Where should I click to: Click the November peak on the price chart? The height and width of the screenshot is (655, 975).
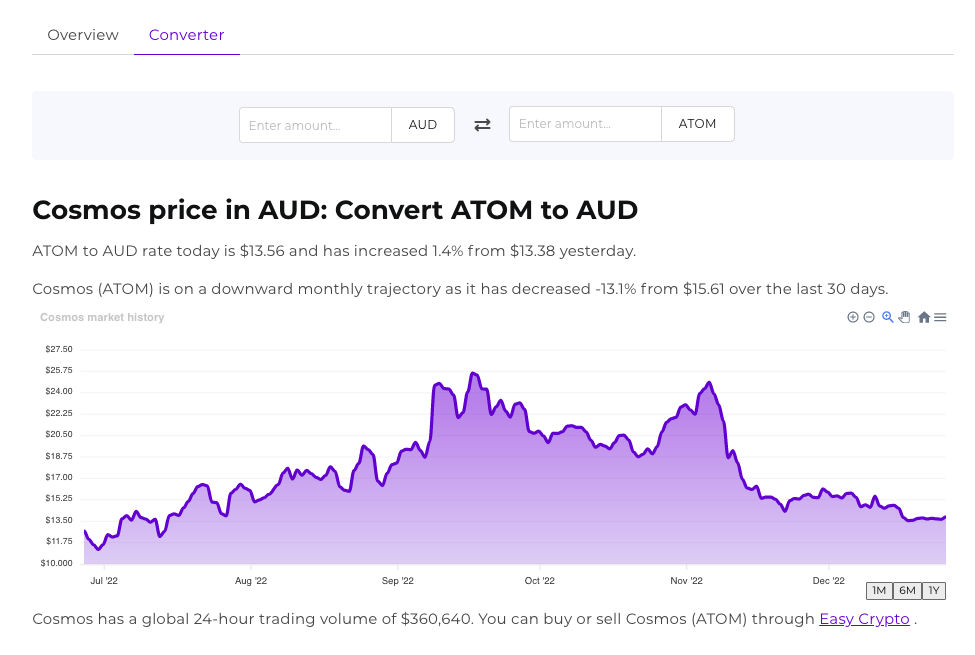(x=709, y=383)
